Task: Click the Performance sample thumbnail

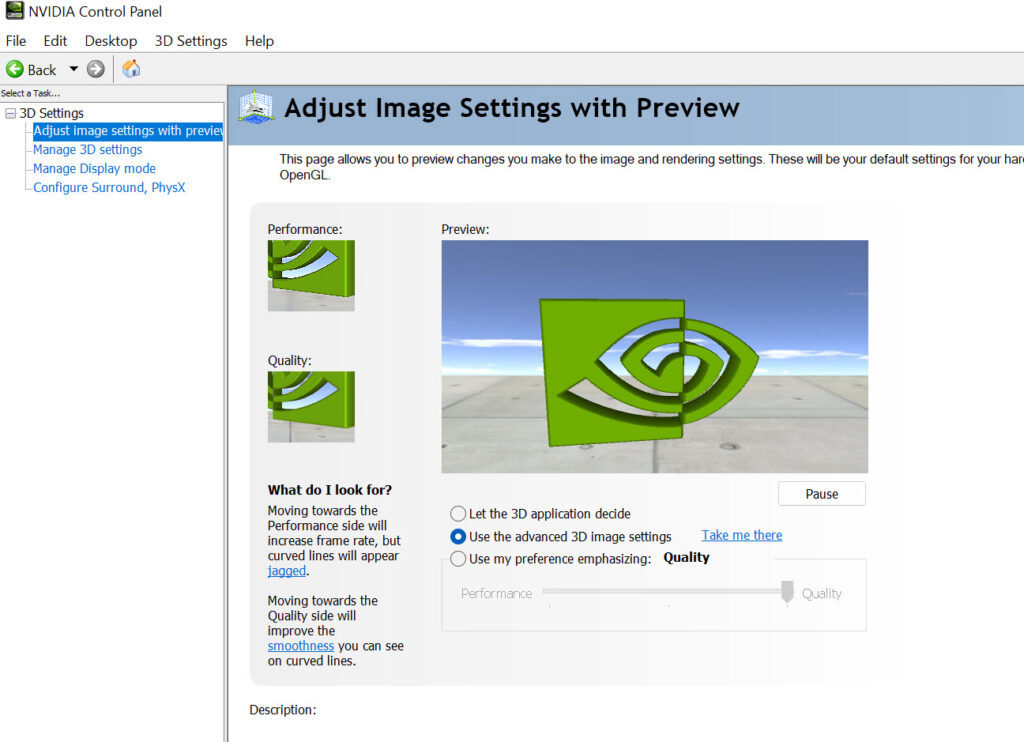Action: (x=311, y=275)
